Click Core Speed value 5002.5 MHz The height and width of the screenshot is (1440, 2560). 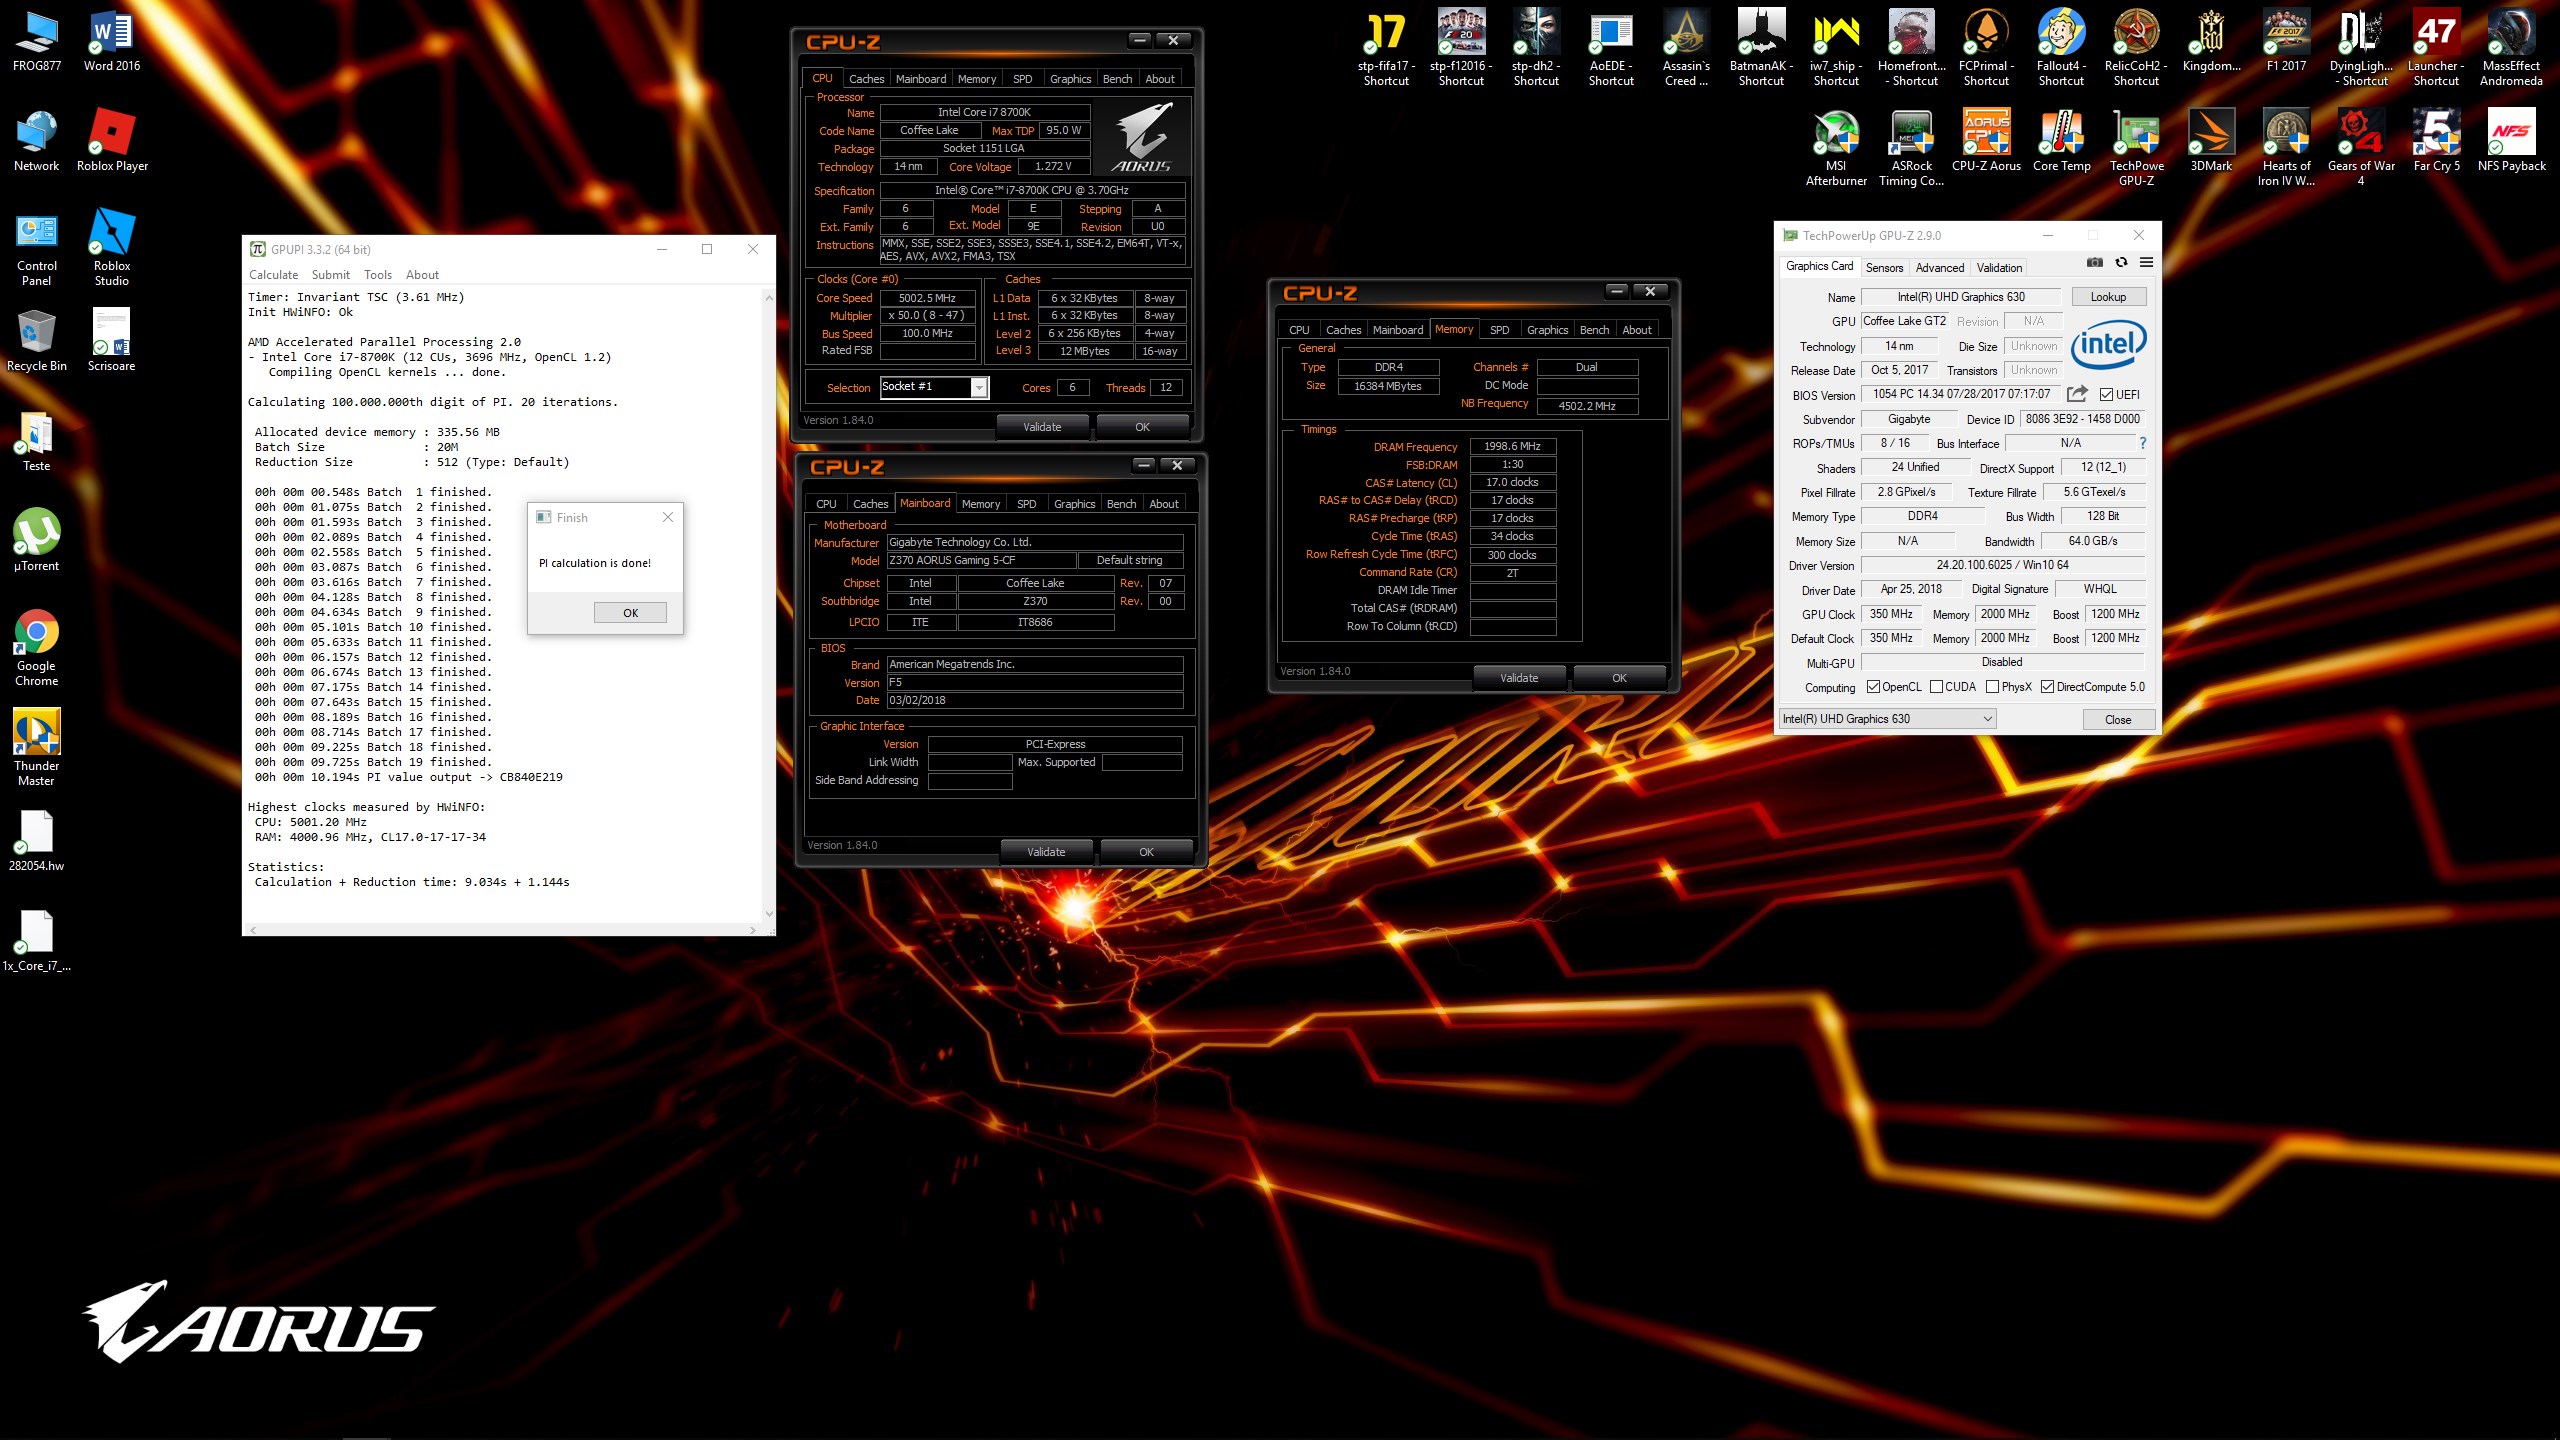point(927,298)
